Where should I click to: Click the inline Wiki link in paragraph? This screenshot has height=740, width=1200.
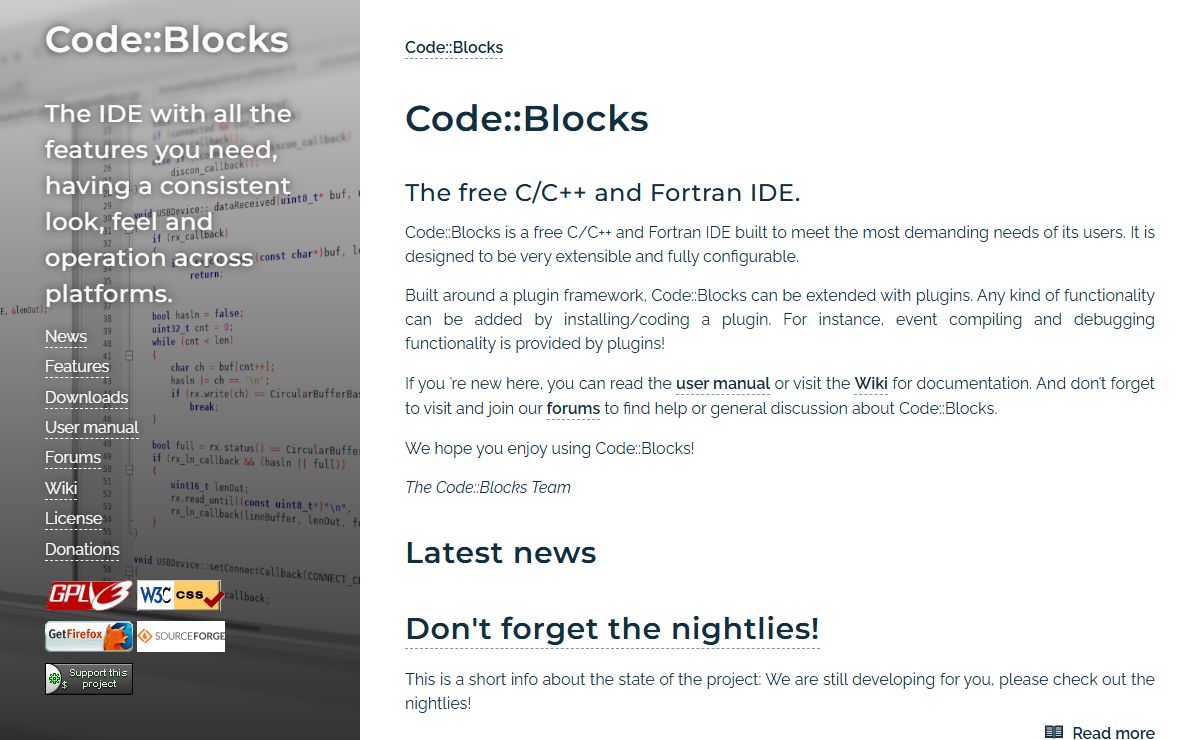coord(871,383)
